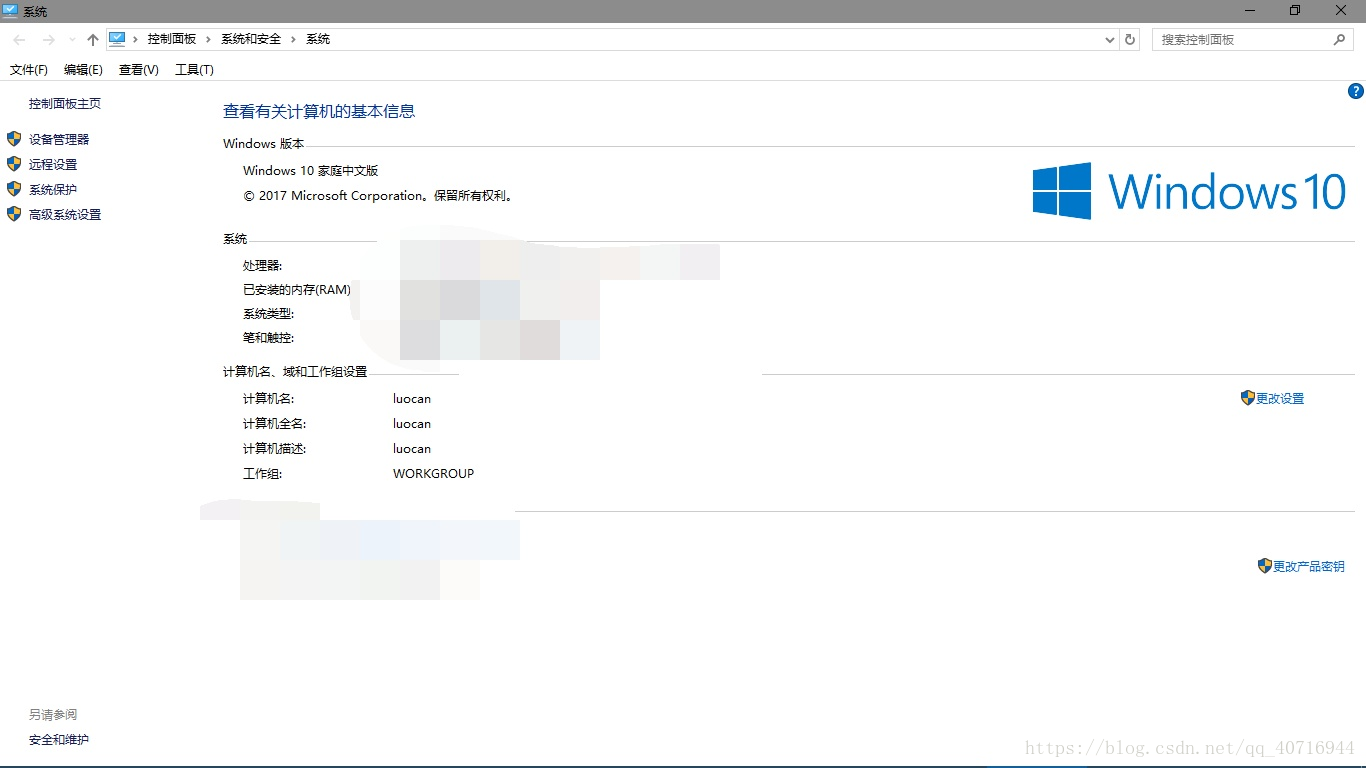This screenshot has width=1366, height=768.
Task: Click the Microsoft copyright text
Action: point(380,196)
